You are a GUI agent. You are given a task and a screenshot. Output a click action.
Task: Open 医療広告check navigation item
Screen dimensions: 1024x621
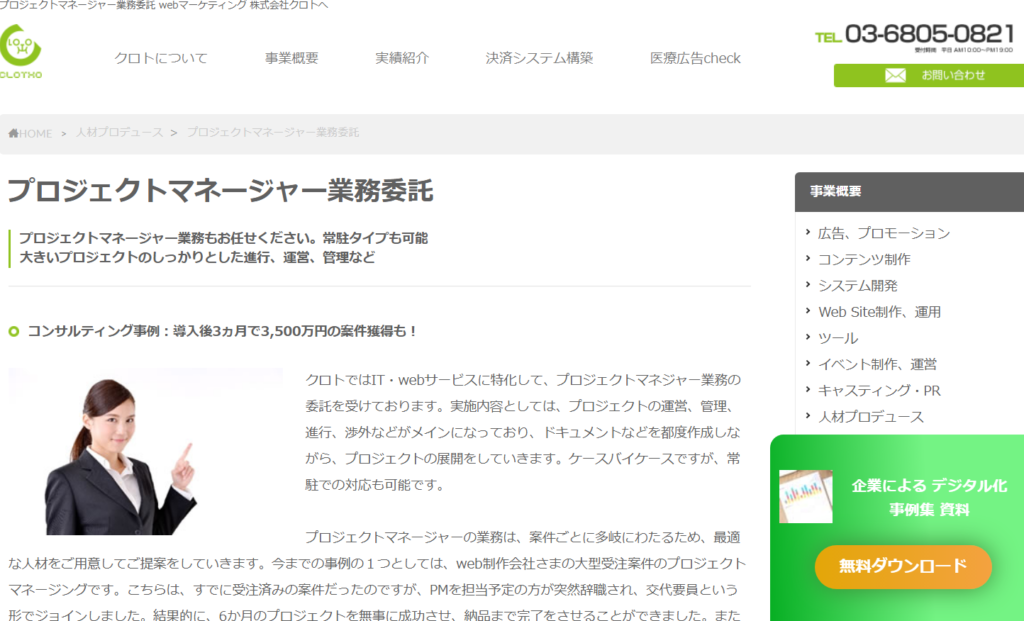pyautogui.click(x=695, y=58)
